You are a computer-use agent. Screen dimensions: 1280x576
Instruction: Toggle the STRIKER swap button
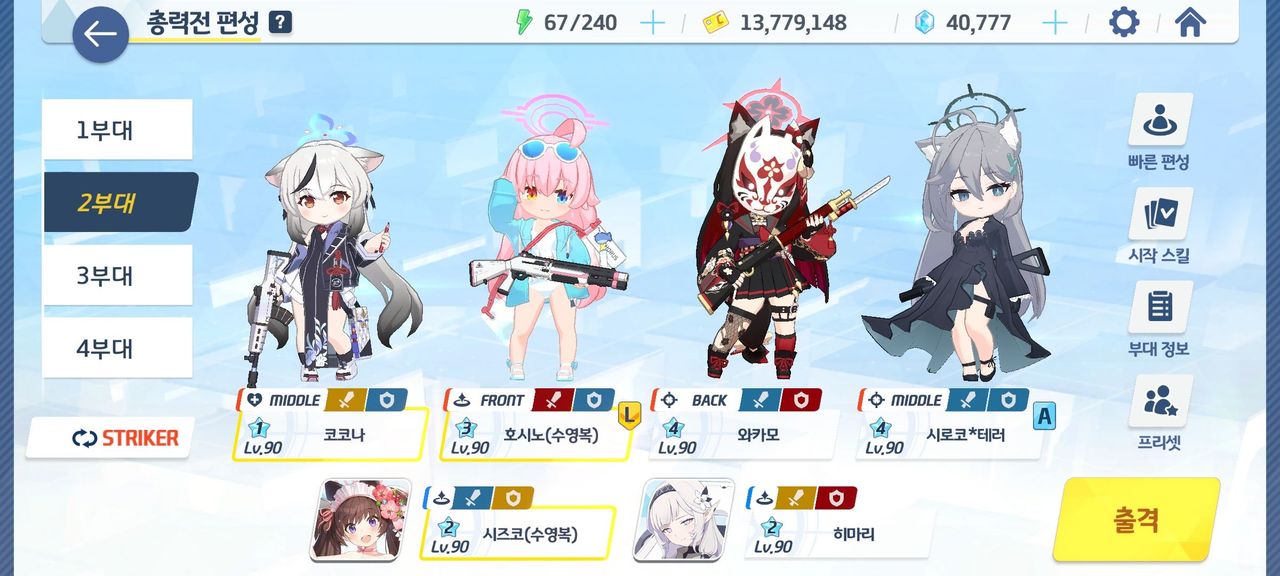coord(111,438)
